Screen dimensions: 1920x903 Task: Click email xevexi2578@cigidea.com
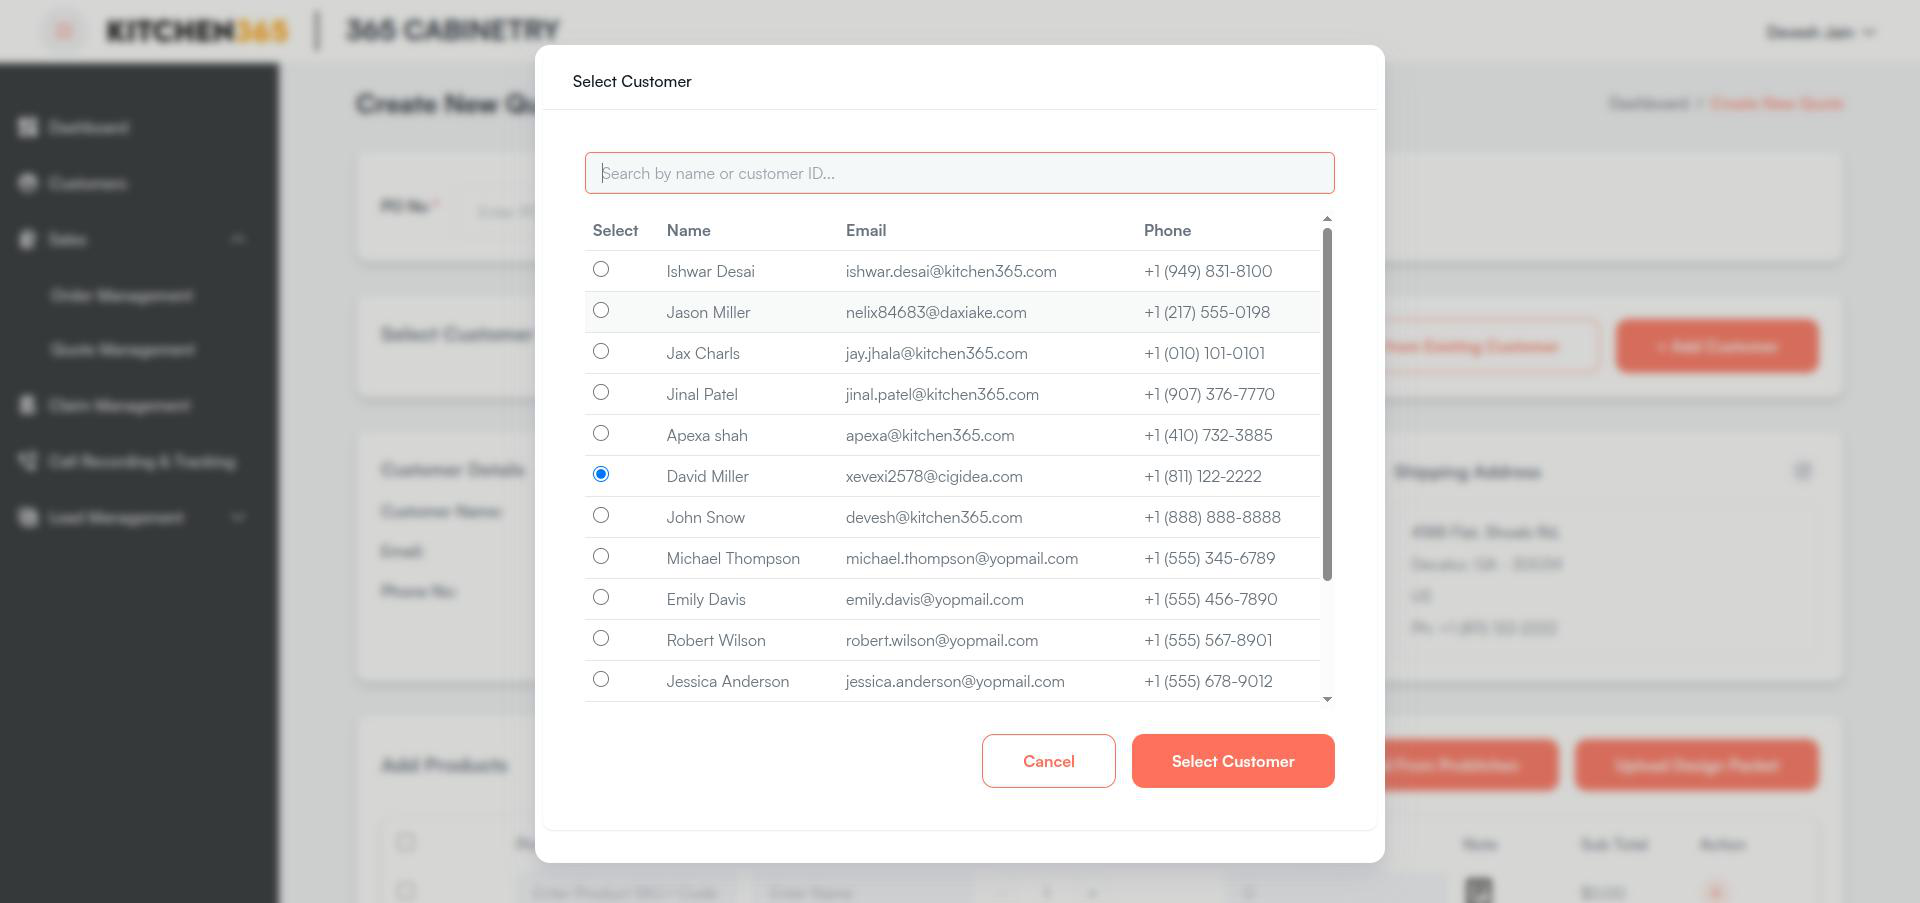[x=934, y=476]
